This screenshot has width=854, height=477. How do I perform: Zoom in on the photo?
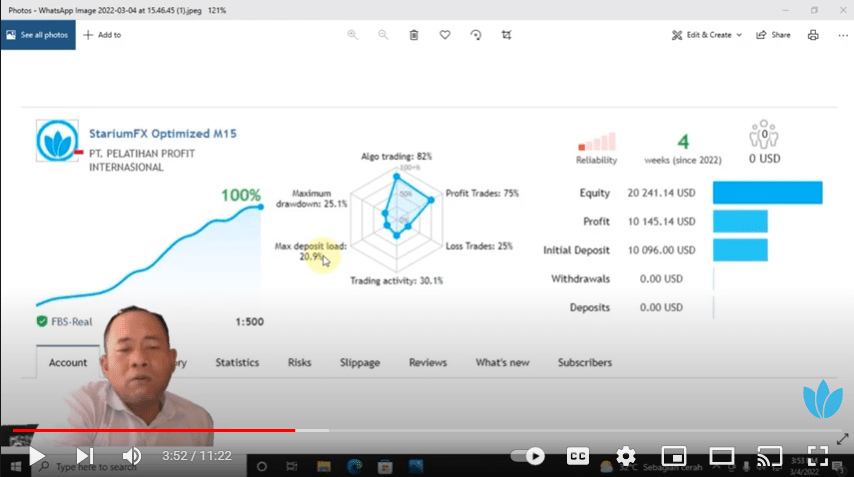click(x=352, y=35)
